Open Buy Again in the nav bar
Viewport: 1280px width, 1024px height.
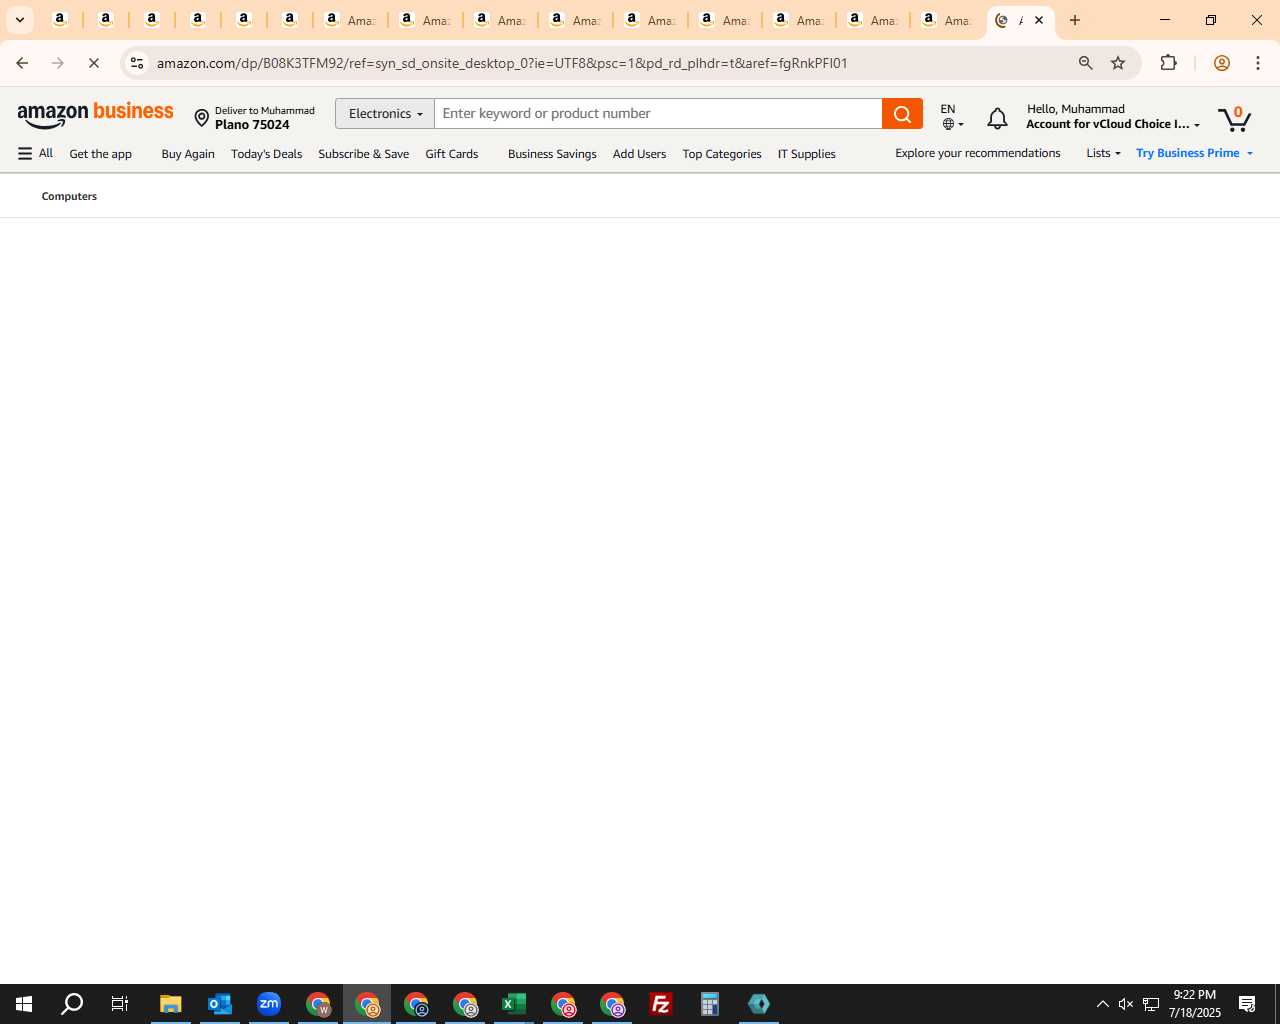[x=188, y=154]
